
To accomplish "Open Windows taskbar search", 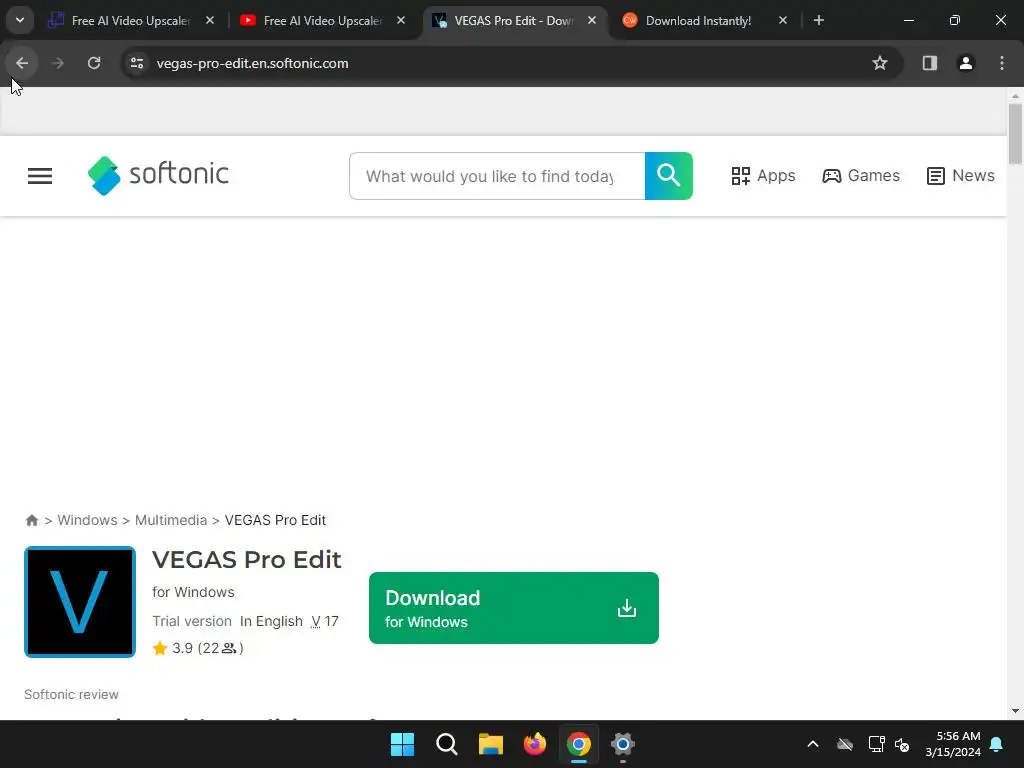I will pyautogui.click(x=447, y=744).
